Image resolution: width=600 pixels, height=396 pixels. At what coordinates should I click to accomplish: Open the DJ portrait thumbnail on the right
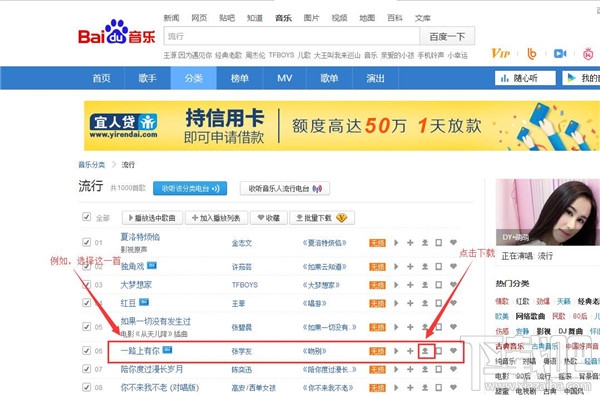point(548,212)
